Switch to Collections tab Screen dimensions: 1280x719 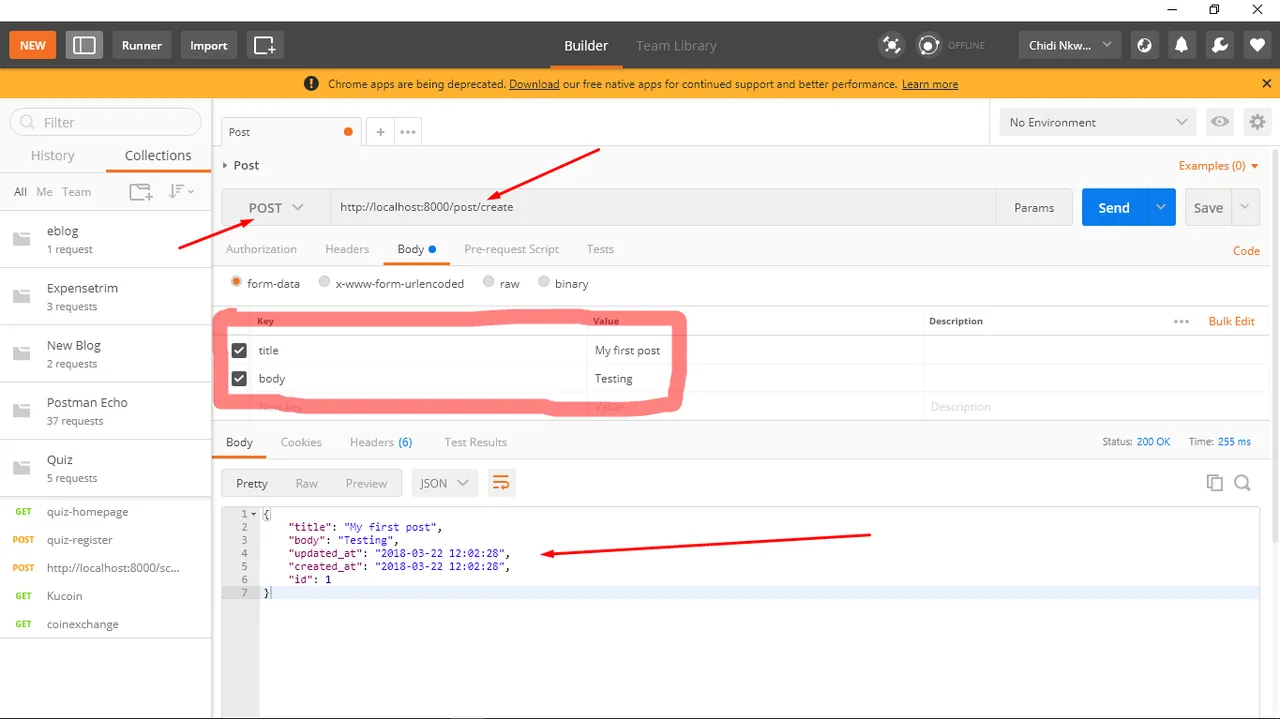coord(158,155)
